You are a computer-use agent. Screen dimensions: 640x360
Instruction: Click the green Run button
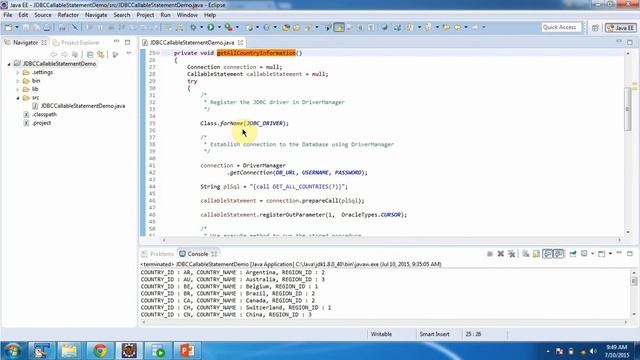click(211, 27)
